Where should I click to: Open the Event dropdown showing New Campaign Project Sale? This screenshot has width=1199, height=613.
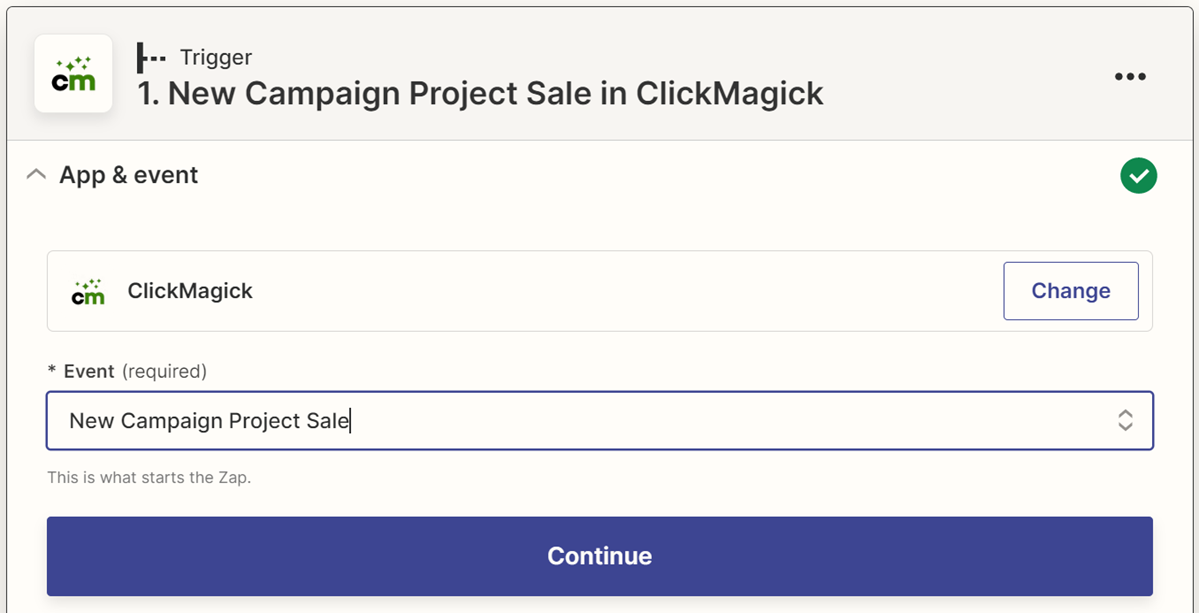coord(580,420)
